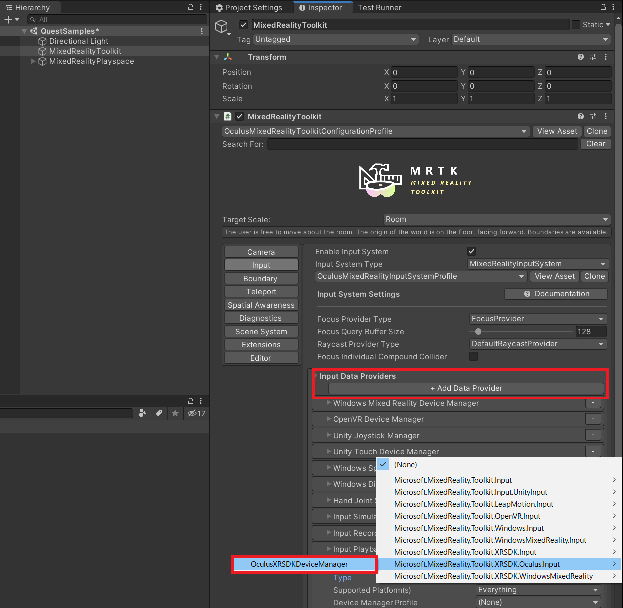Click the Search For input field
Viewport: 623px width, 608px height.
click(422, 144)
